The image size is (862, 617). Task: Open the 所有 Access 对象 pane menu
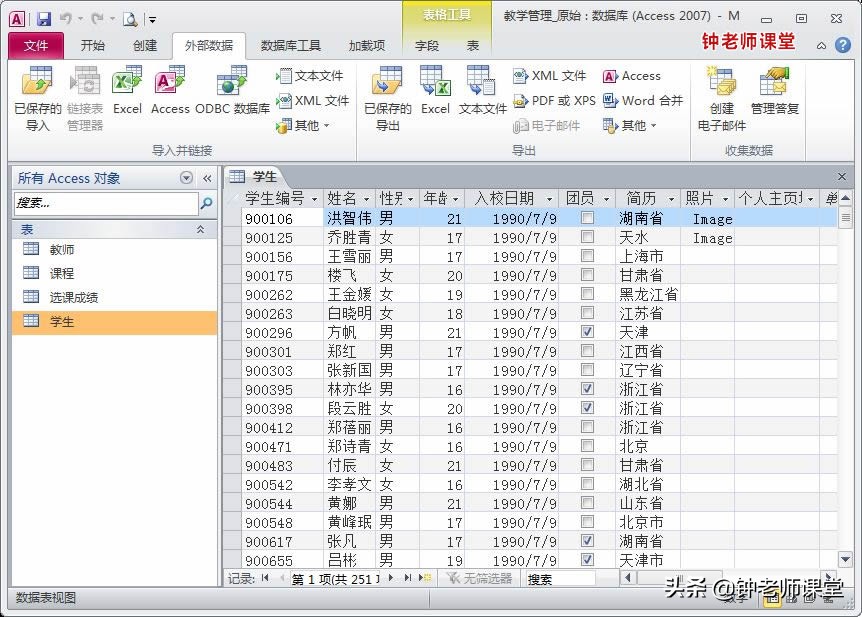pos(186,177)
